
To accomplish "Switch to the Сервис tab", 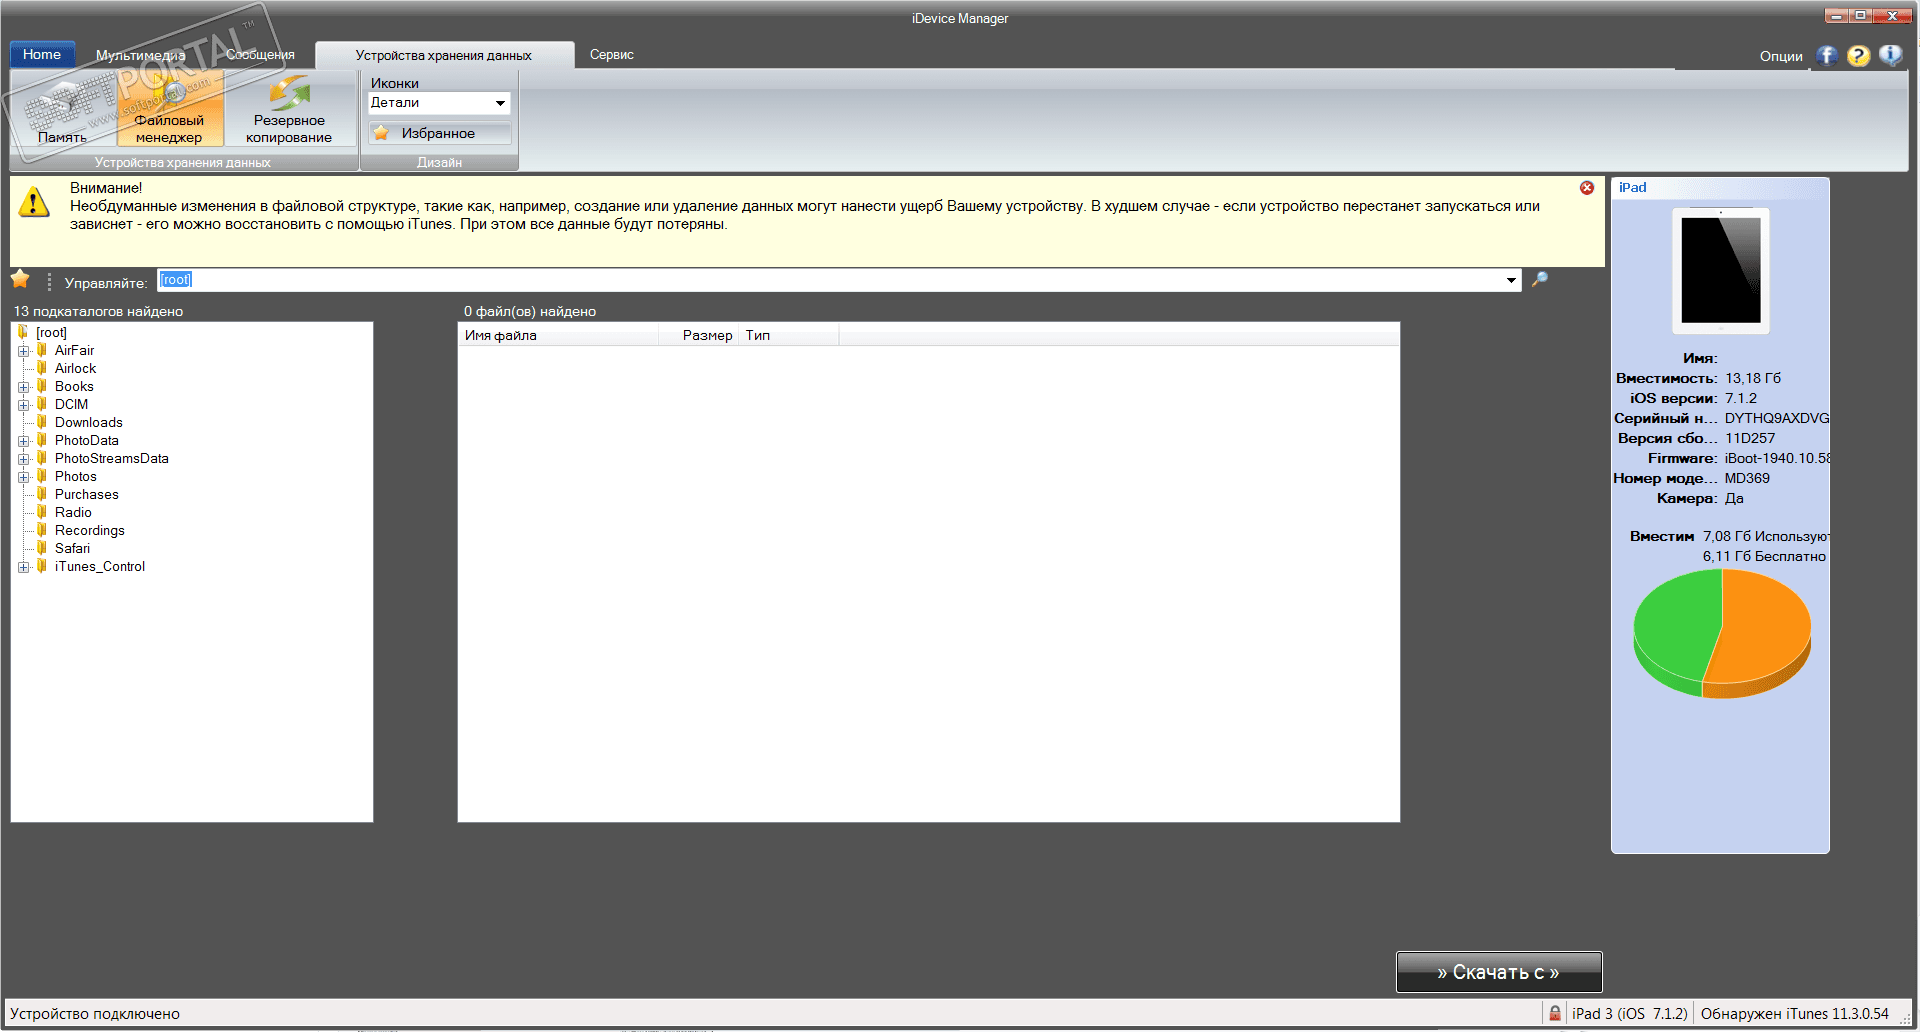I will coord(612,55).
